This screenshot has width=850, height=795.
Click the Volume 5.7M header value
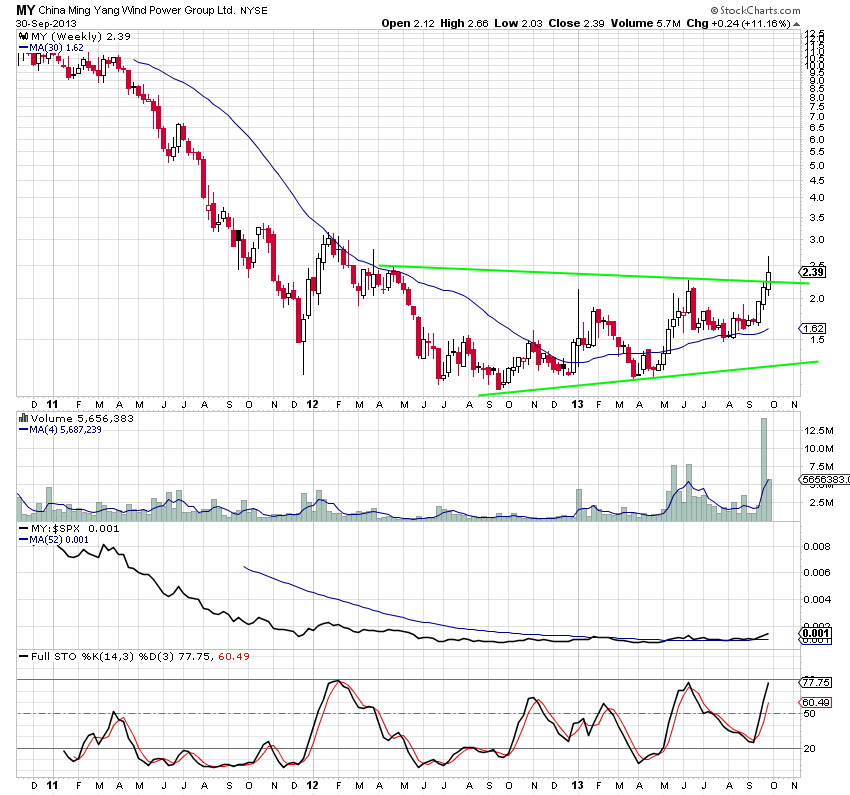coord(645,23)
